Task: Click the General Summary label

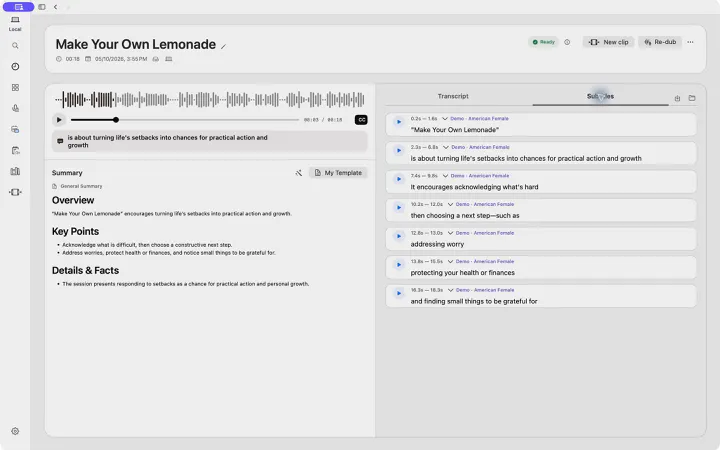Action: (x=81, y=186)
